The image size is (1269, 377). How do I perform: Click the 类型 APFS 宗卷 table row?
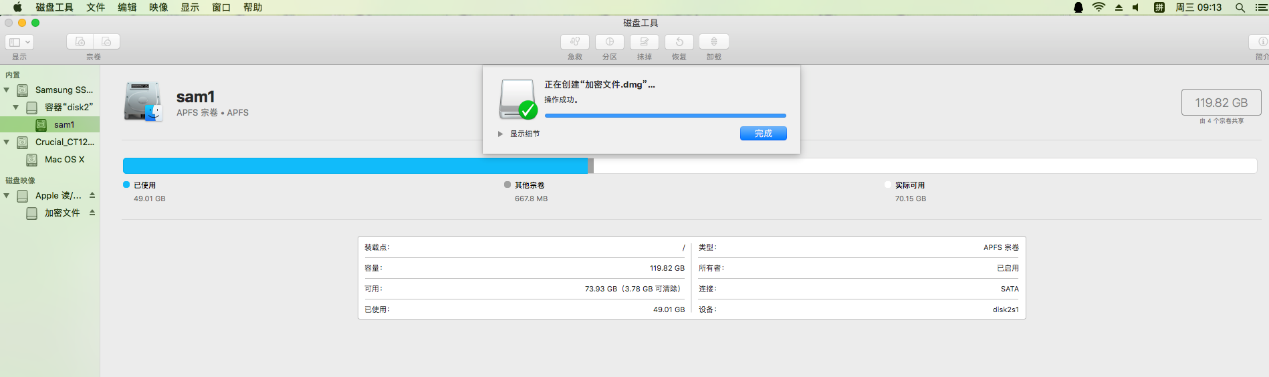(858, 247)
